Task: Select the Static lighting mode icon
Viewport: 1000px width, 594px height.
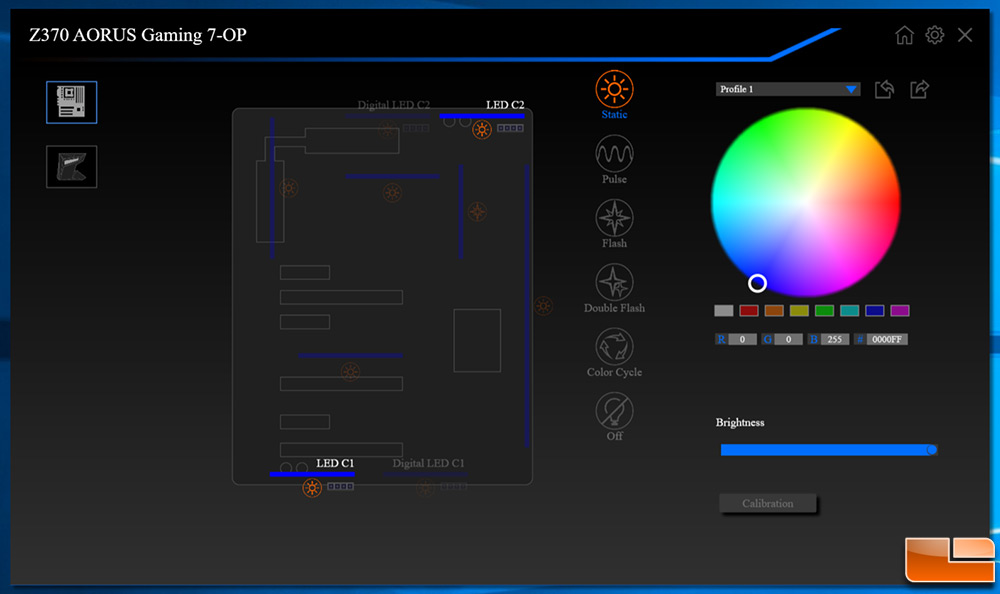Action: [x=614, y=89]
